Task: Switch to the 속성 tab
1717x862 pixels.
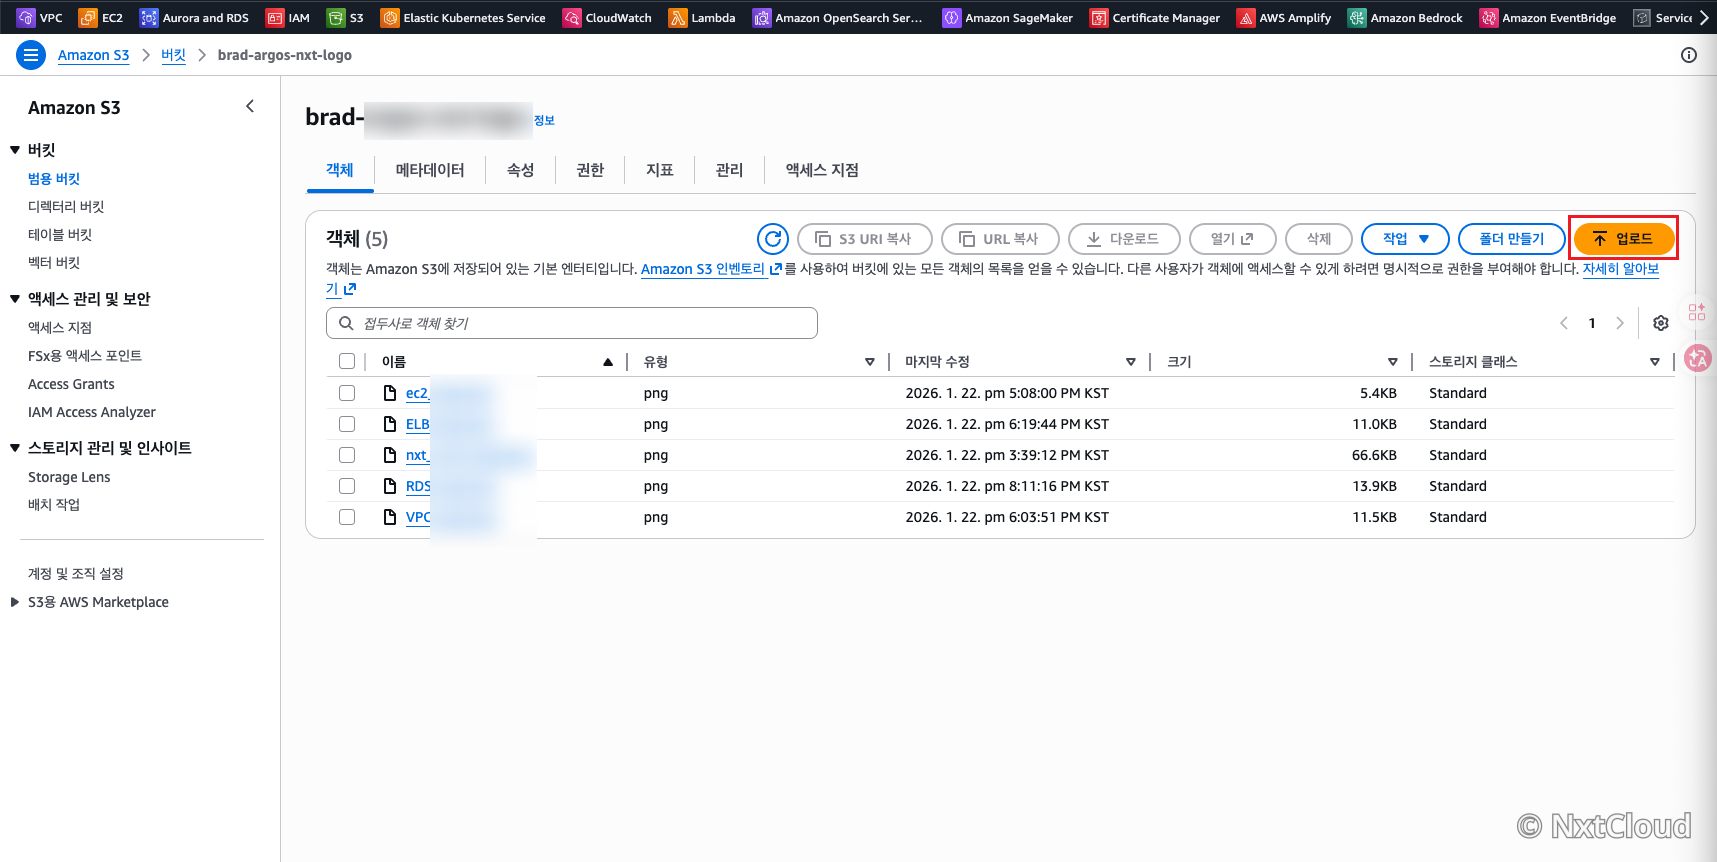Action: tap(520, 170)
